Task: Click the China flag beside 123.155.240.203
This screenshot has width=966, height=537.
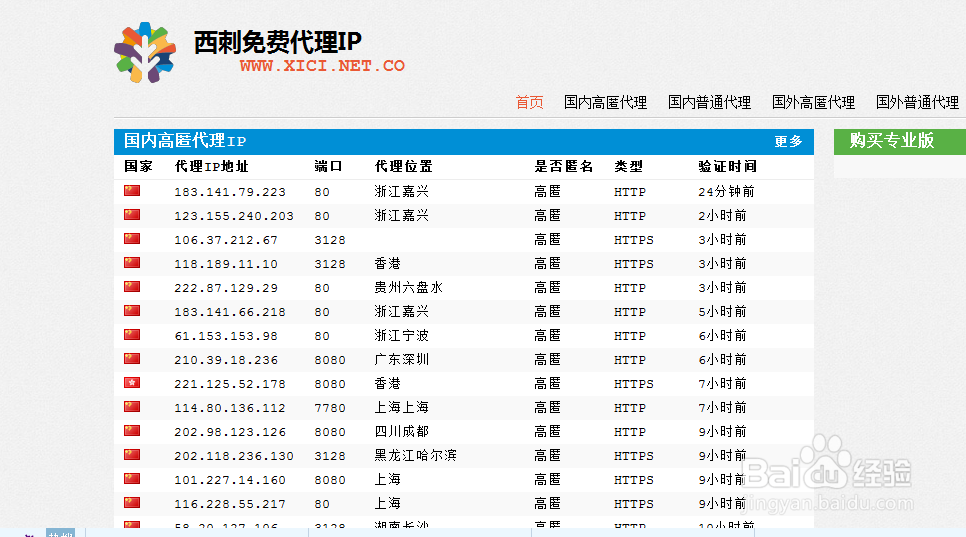Action: [132, 214]
